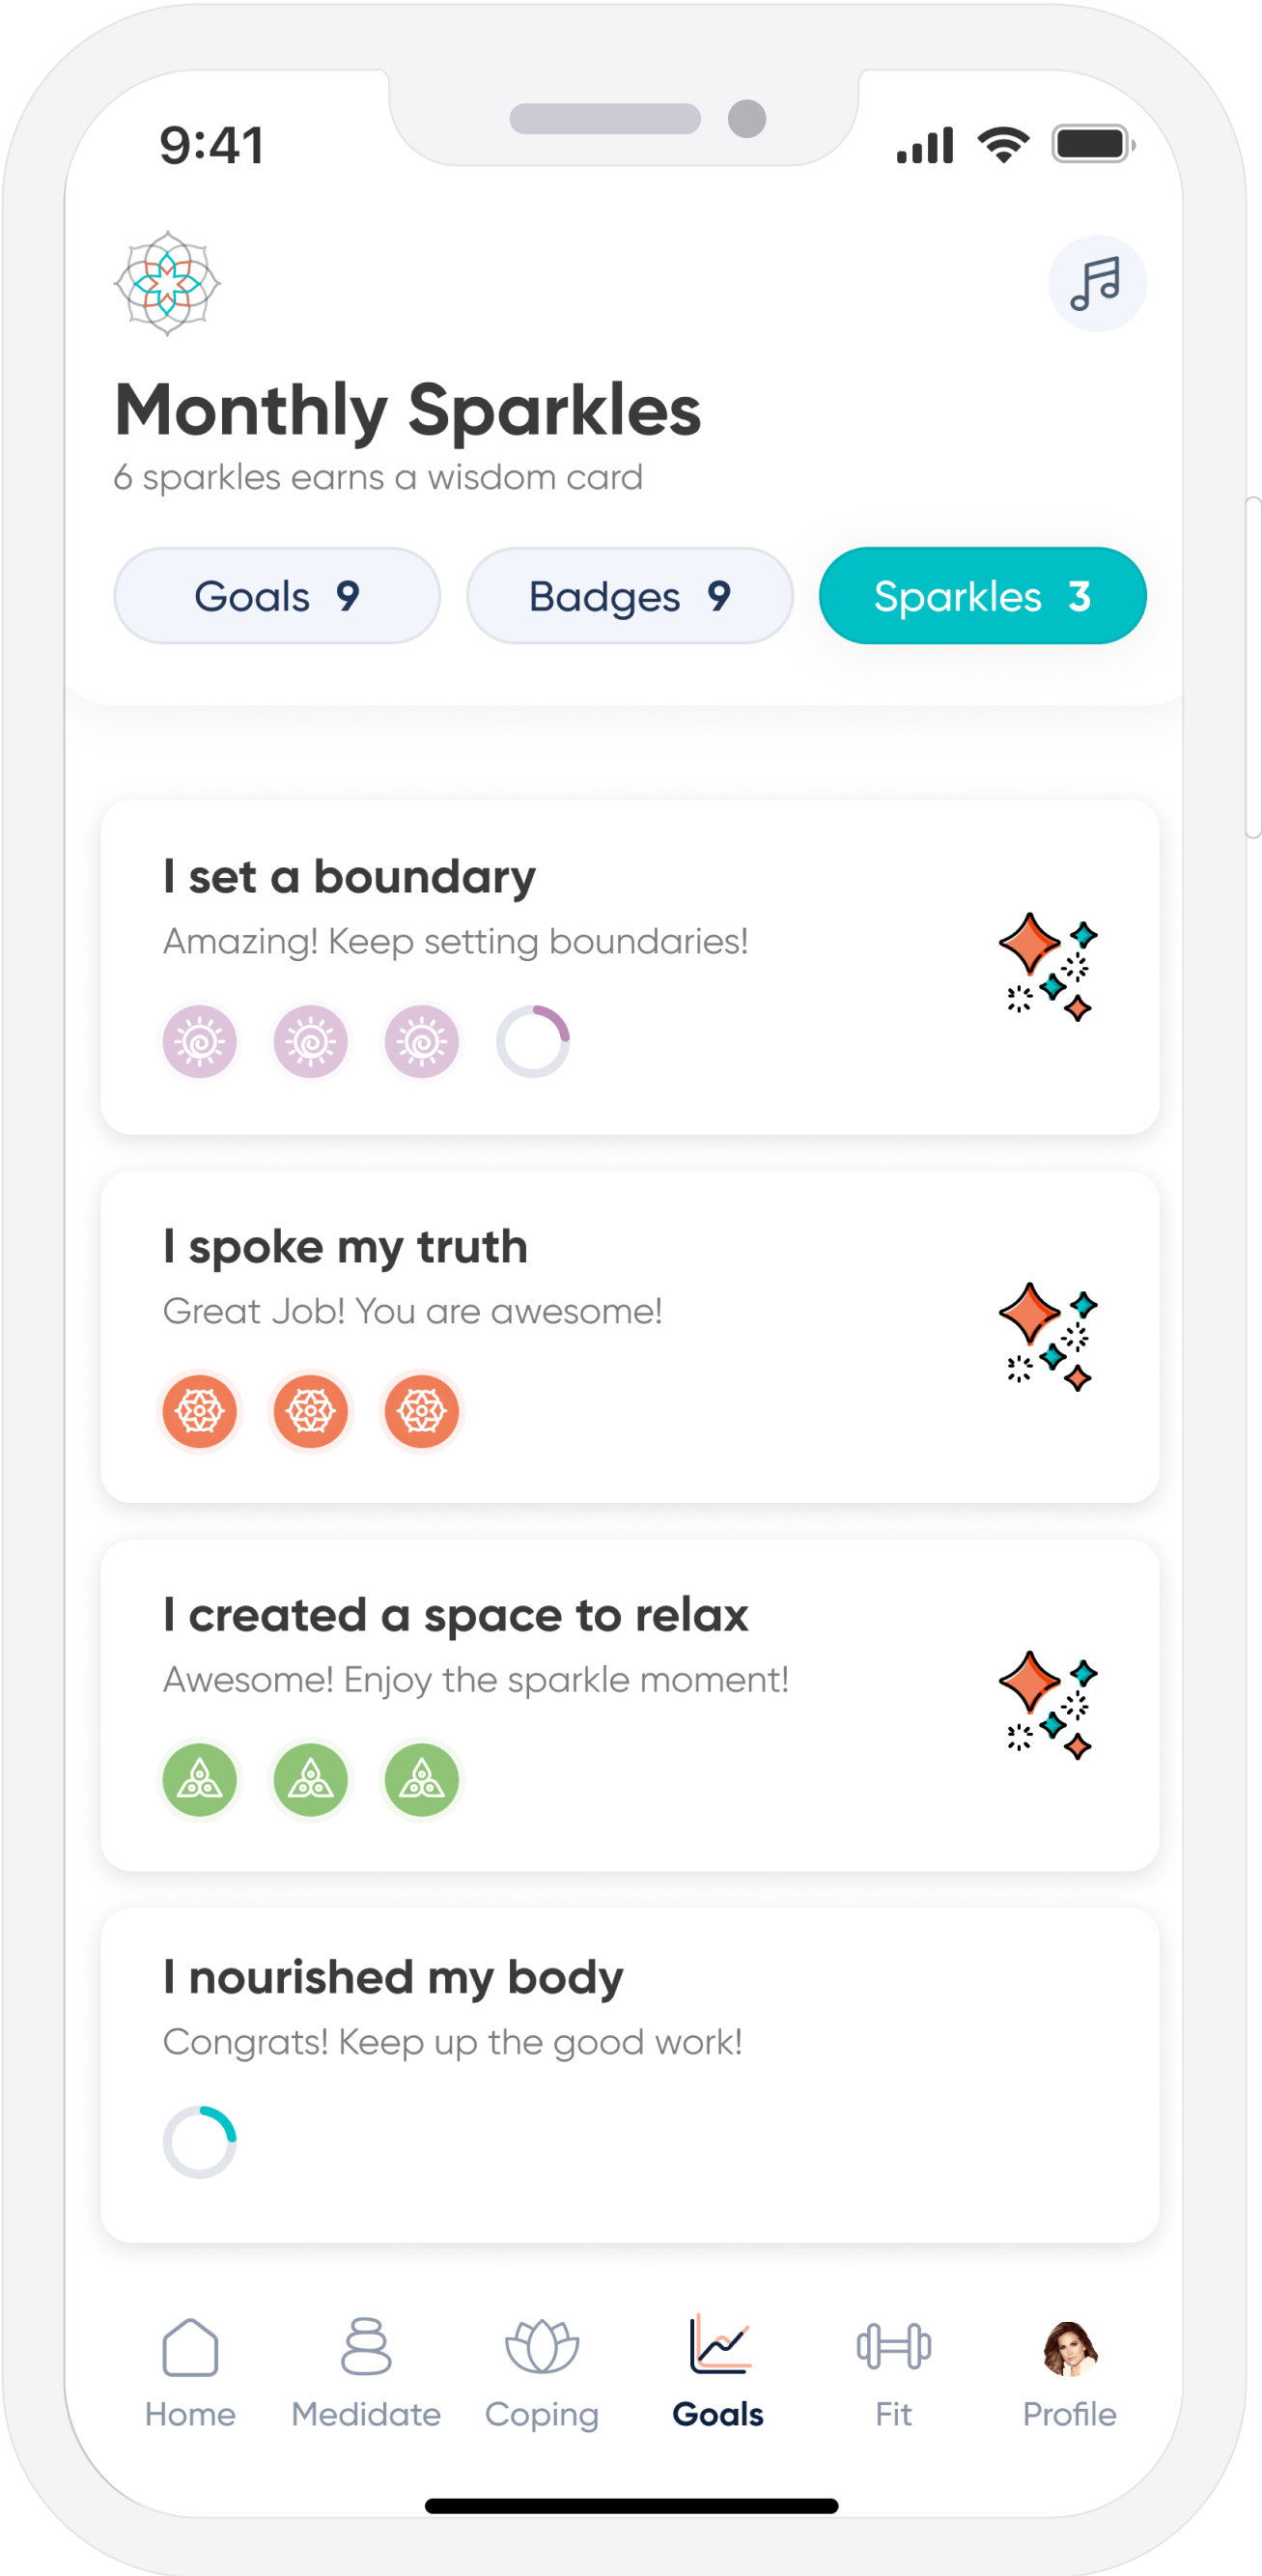This screenshot has width=1262, height=2576.
Task: Tap the mandala app logo
Action: [167, 284]
